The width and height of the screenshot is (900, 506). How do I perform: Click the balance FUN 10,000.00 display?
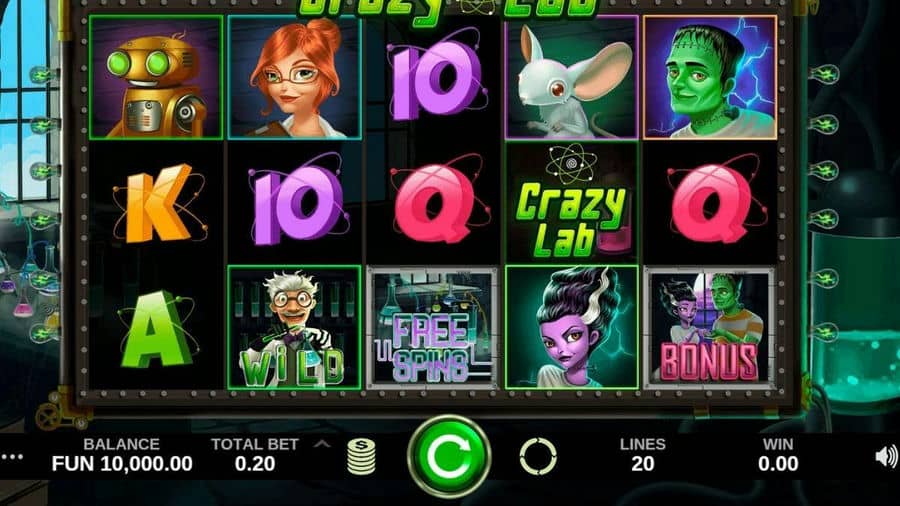[x=122, y=464]
